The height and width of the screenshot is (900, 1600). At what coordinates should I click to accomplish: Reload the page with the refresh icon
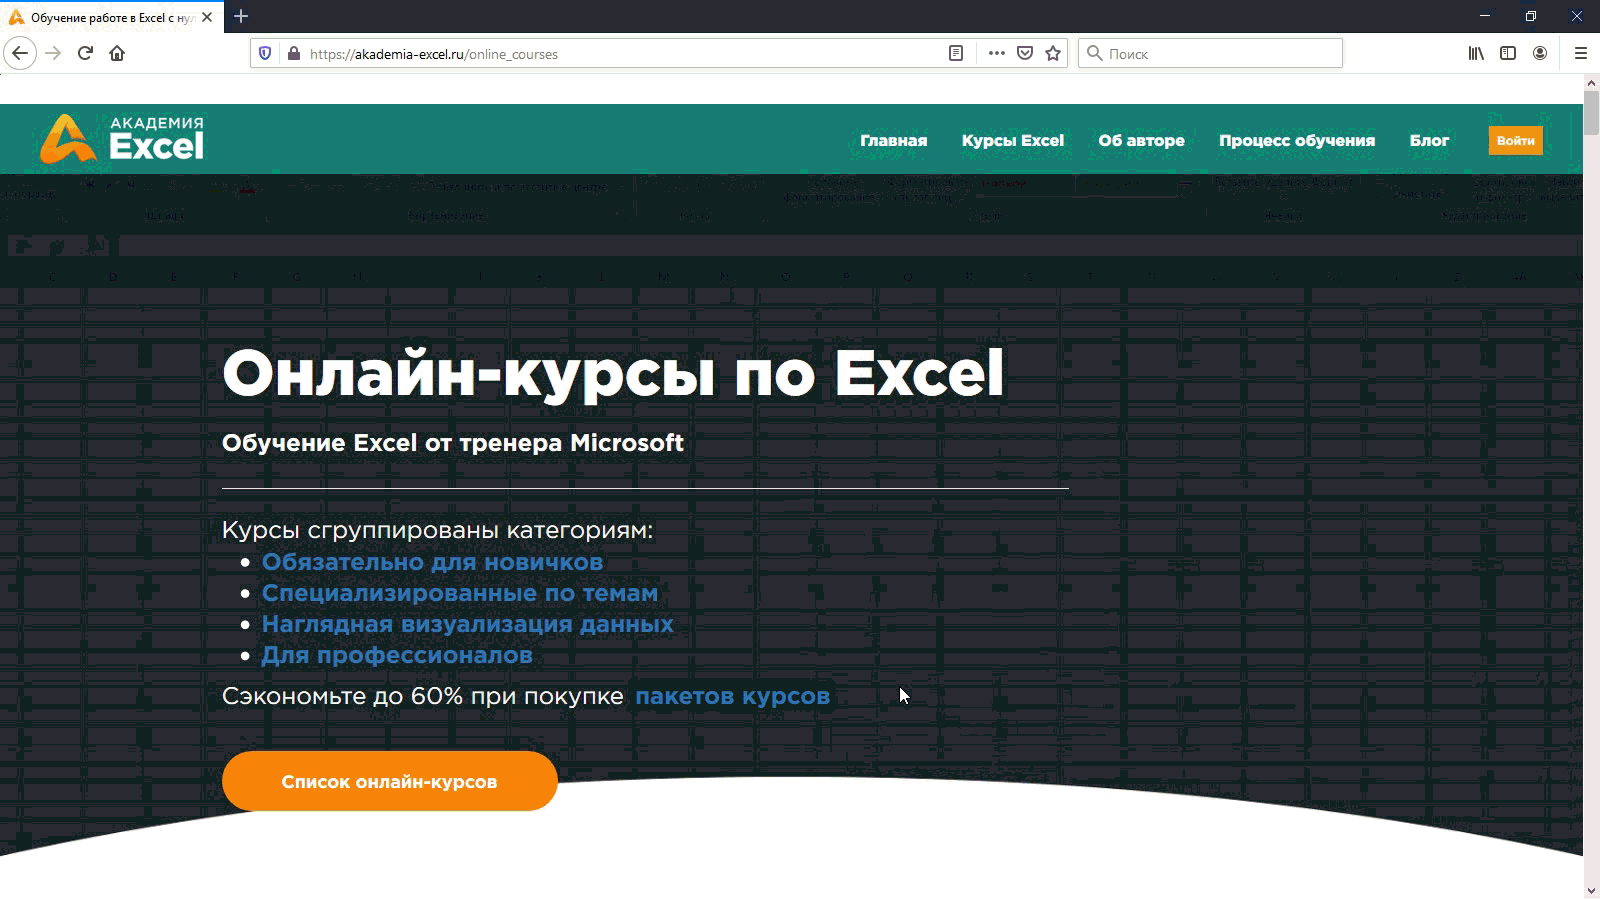click(x=85, y=53)
